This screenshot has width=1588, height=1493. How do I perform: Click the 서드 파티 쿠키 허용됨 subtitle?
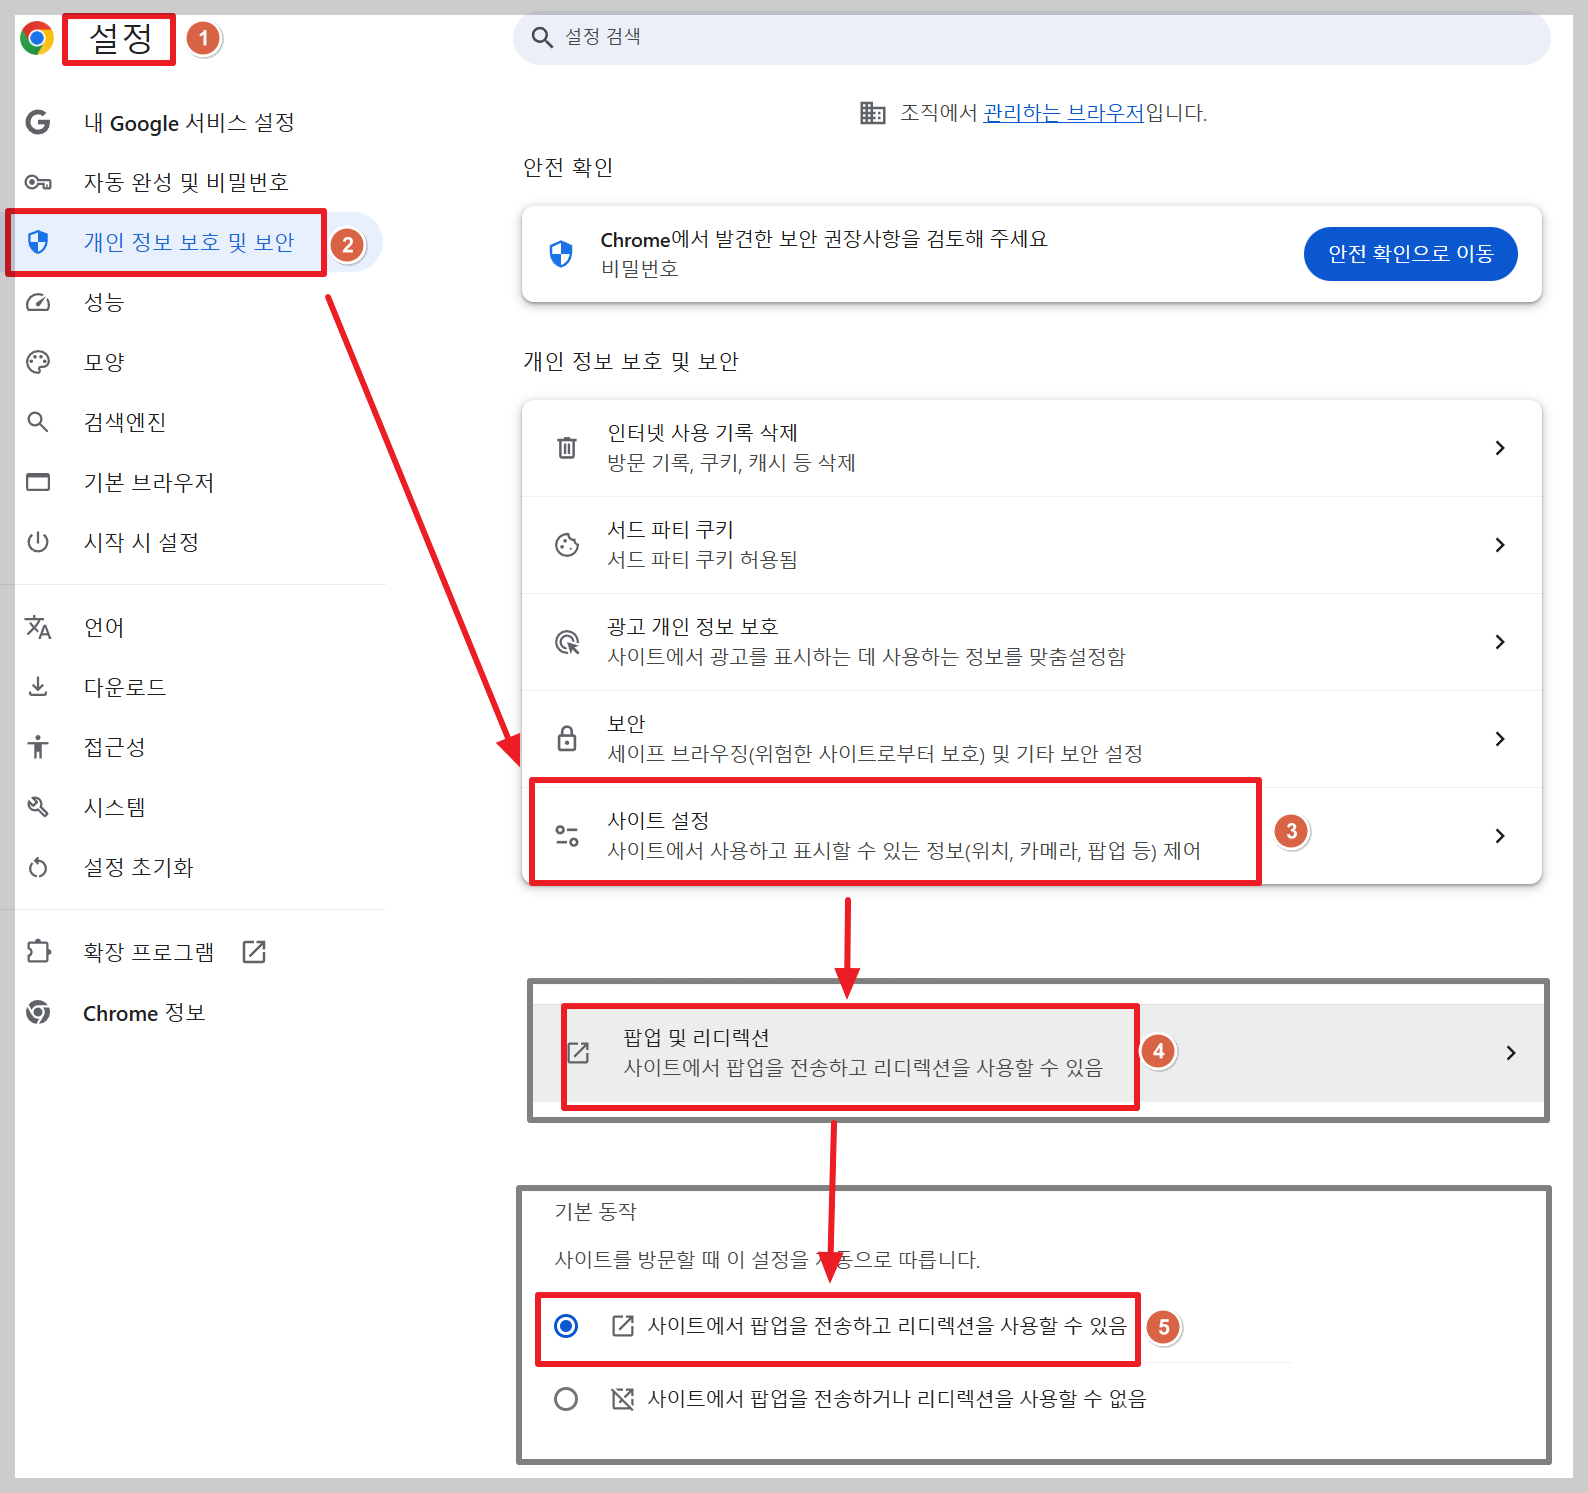coord(703,560)
